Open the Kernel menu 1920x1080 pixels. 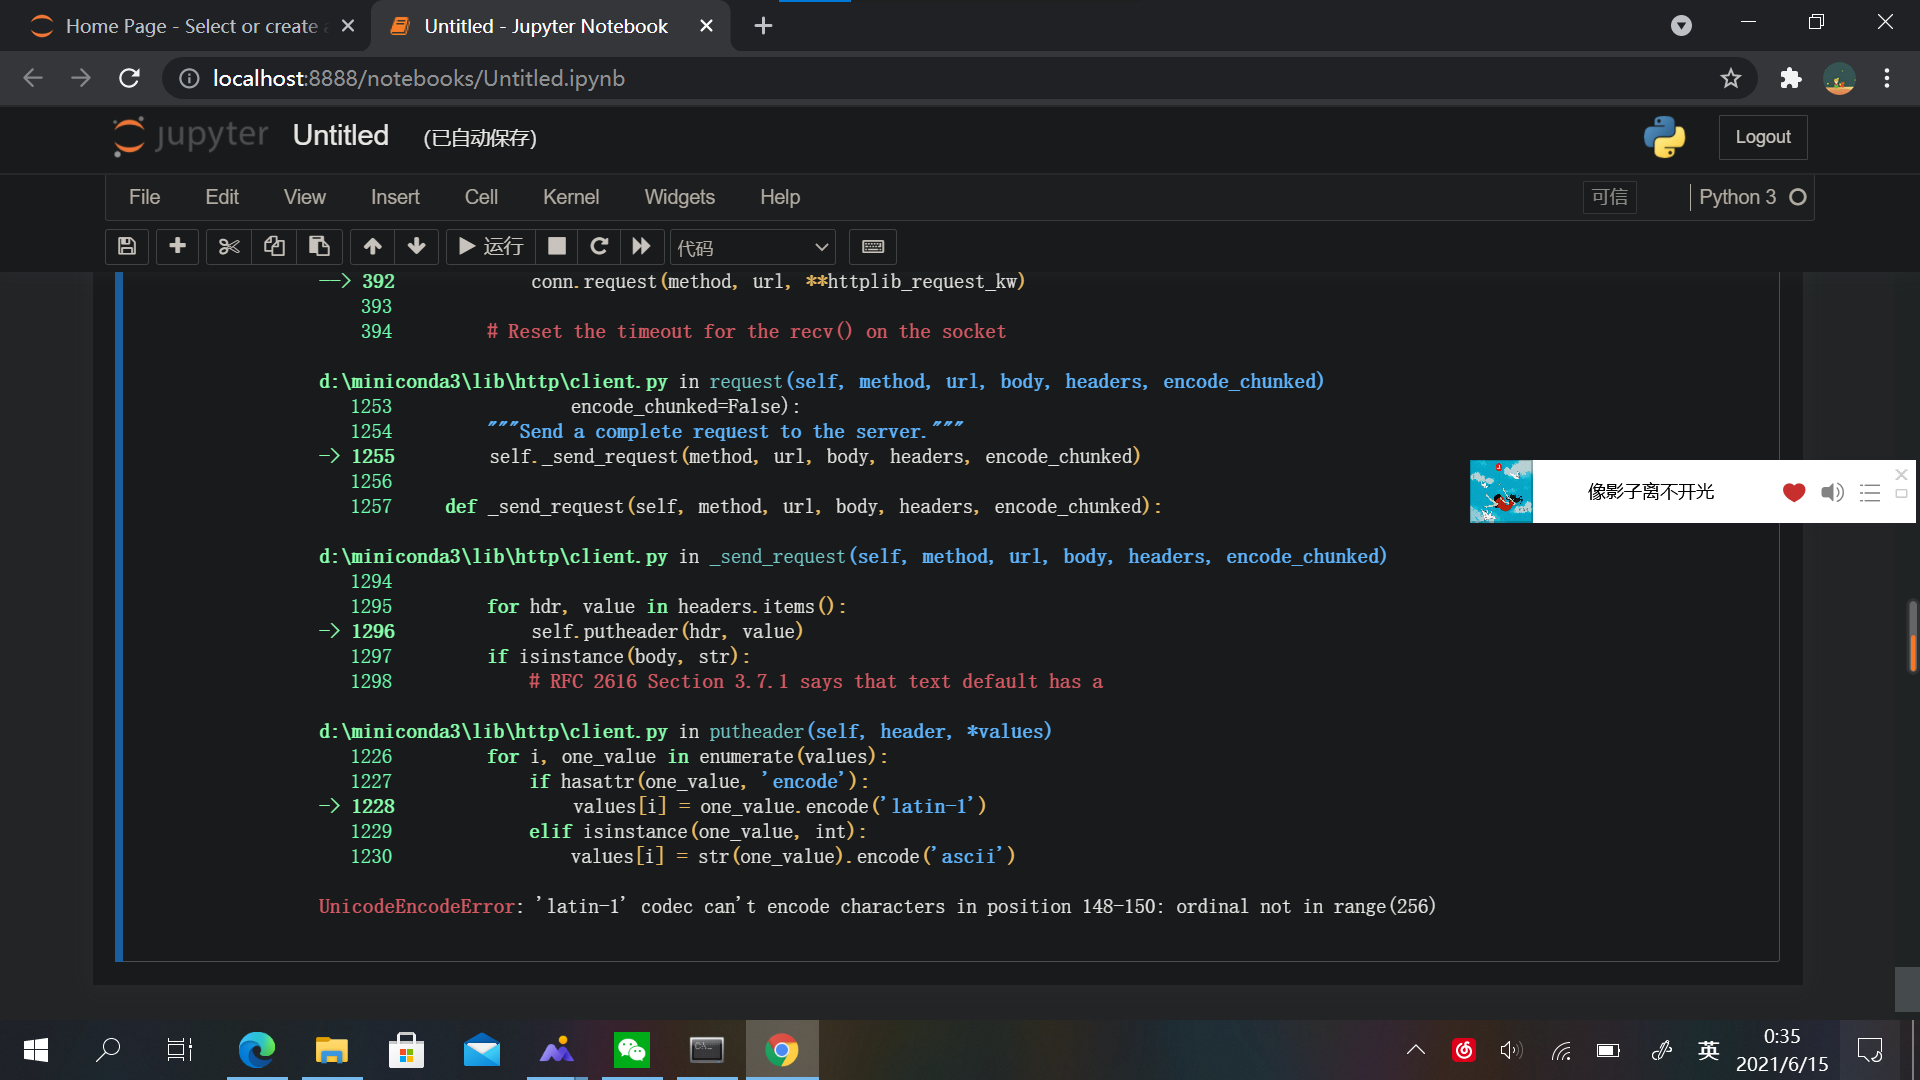[571, 197]
